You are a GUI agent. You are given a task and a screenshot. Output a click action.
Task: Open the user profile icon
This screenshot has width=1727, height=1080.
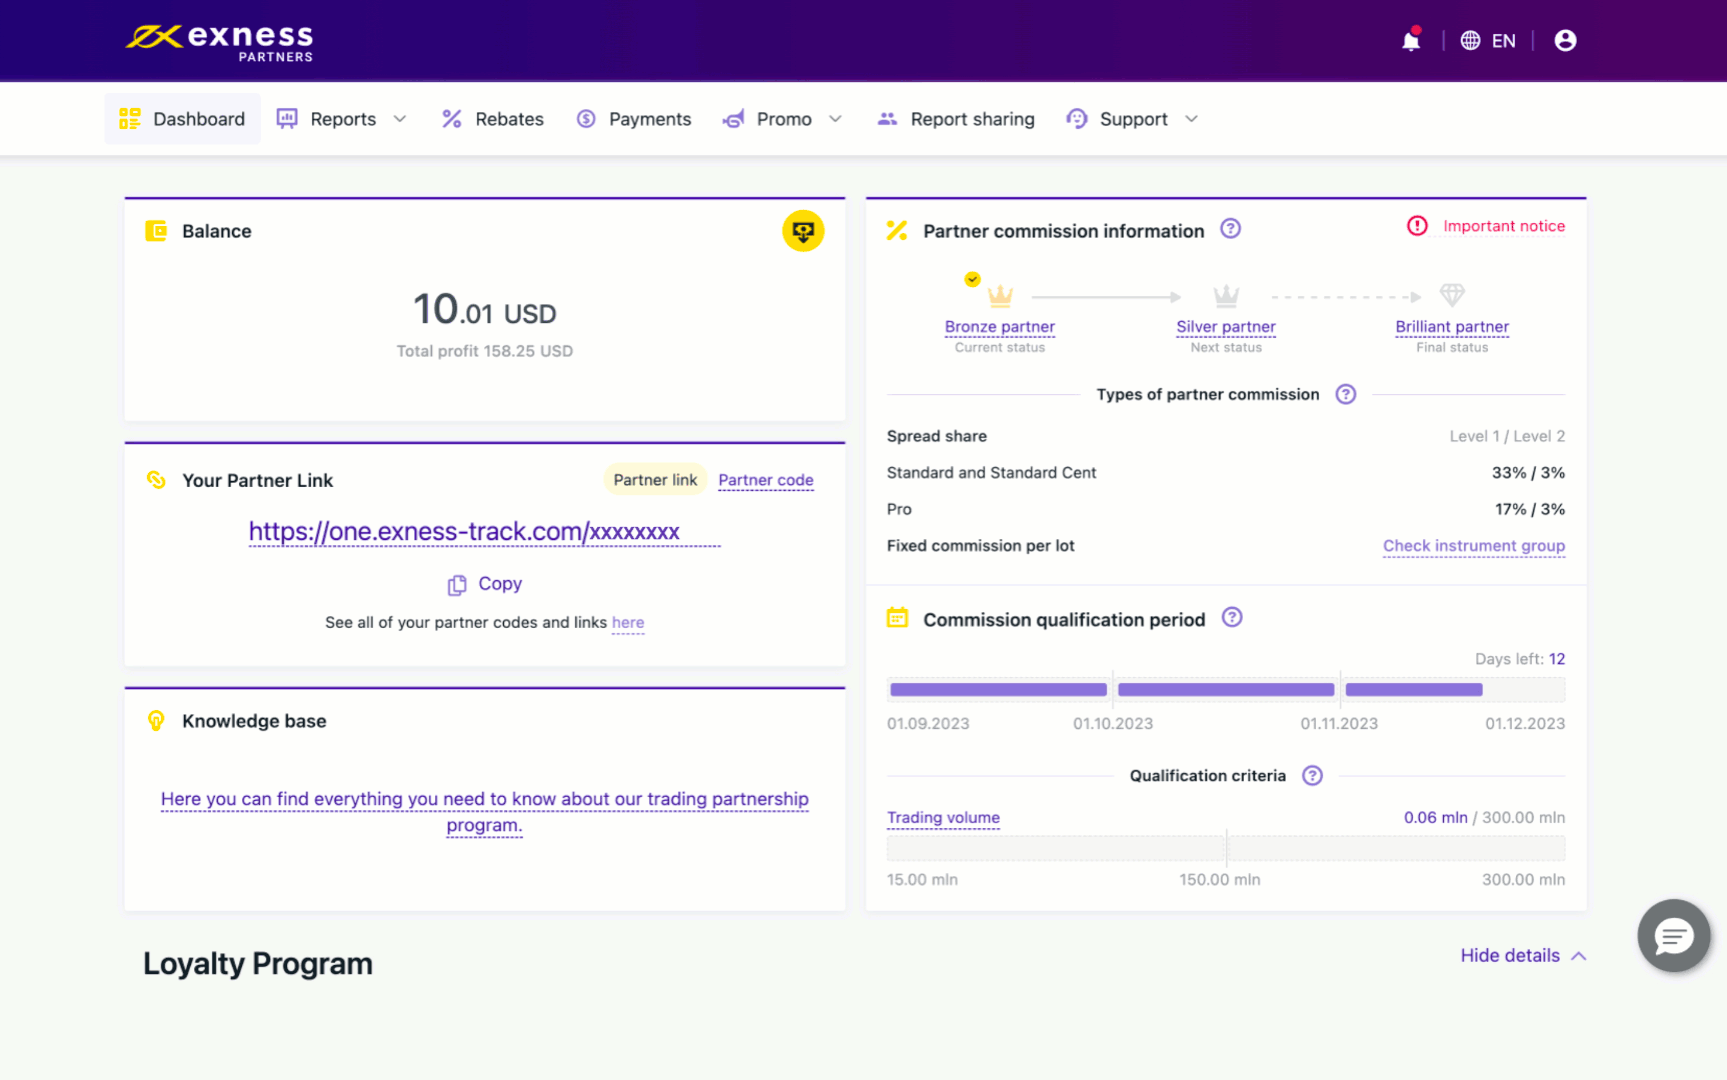(x=1565, y=40)
